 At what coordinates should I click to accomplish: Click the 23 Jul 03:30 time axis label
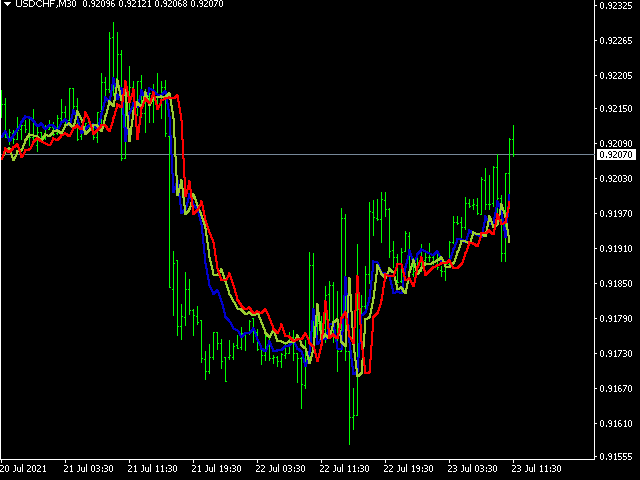pos(473,469)
